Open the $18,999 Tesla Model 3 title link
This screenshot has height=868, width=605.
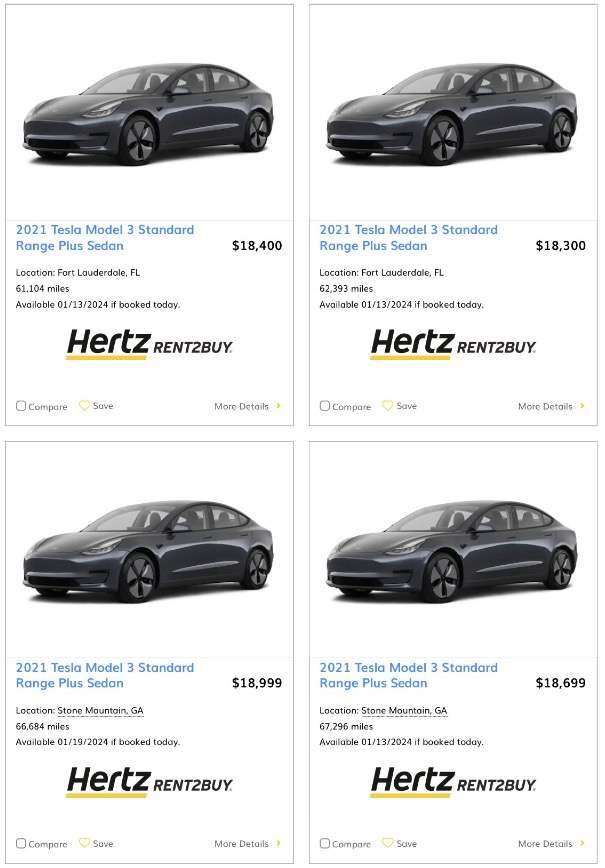pyautogui.click(x=104, y=675)
